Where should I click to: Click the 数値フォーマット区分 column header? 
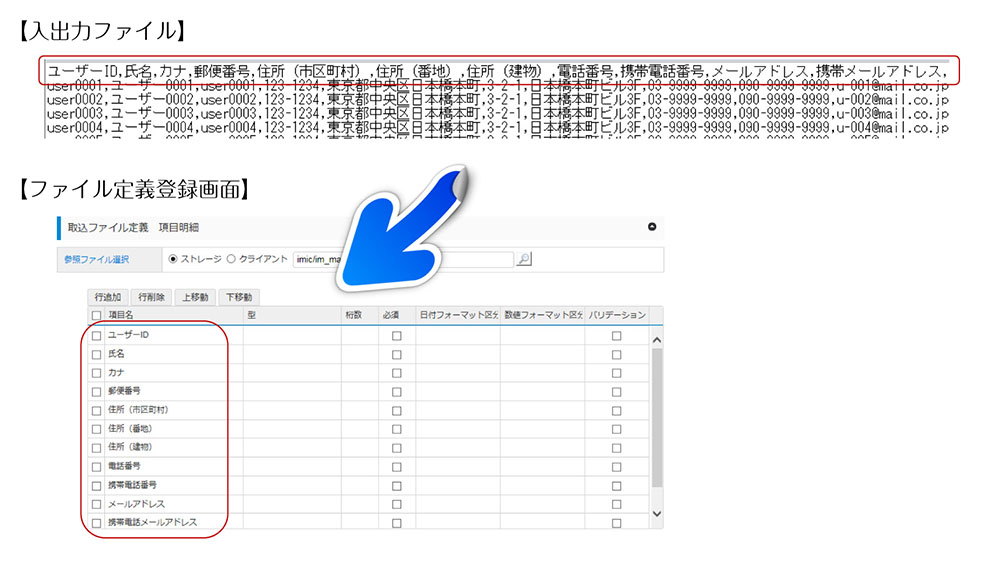pos(543,315)
